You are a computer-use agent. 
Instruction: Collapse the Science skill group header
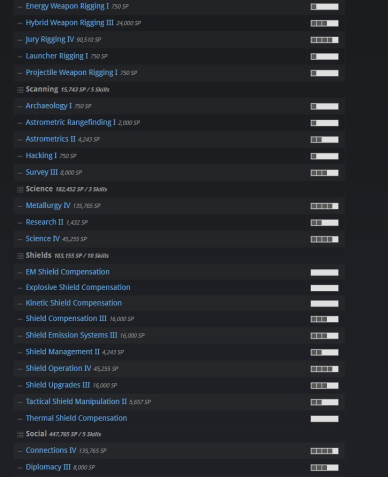(179, 189)
